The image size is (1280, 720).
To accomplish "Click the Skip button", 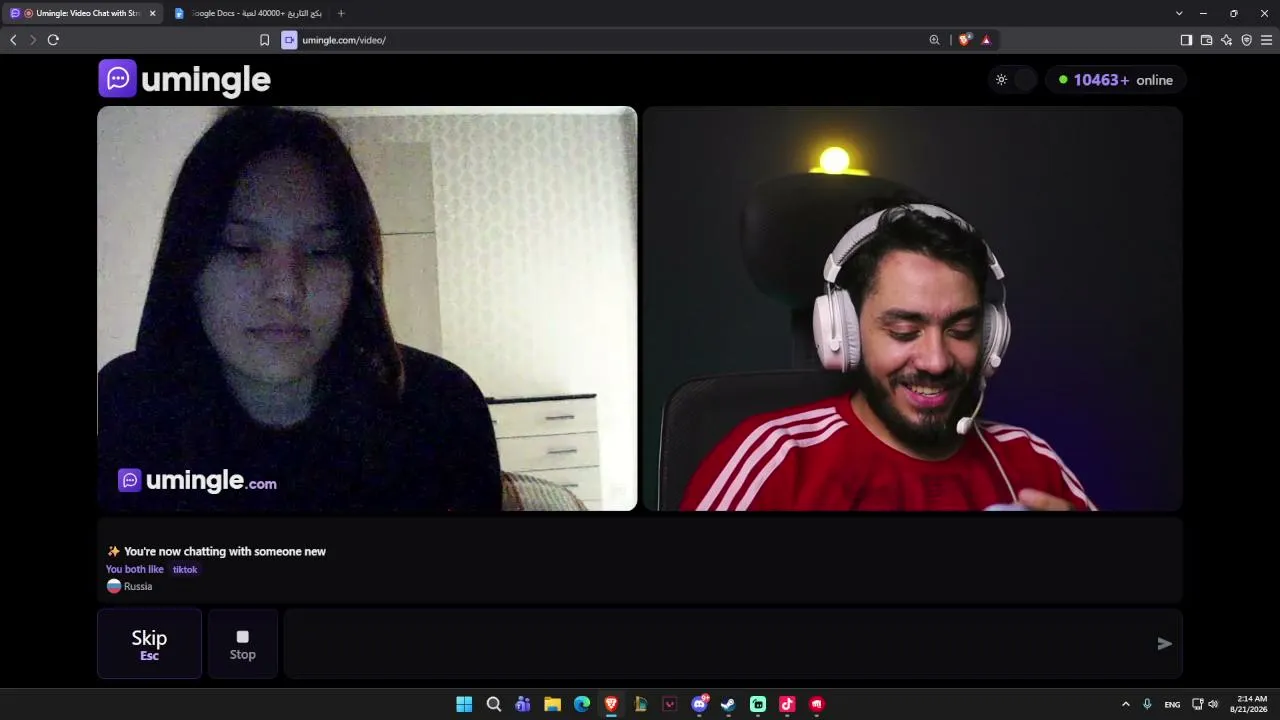I will tap(149, 644).
